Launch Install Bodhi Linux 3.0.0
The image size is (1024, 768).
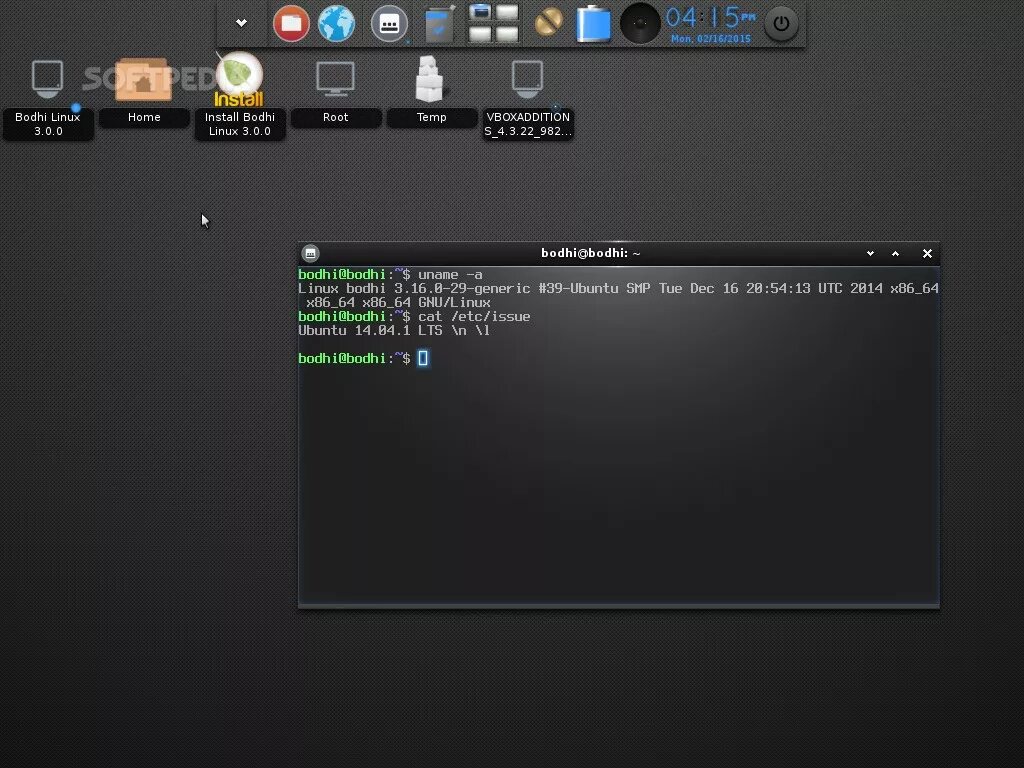[x=240, y=97]
